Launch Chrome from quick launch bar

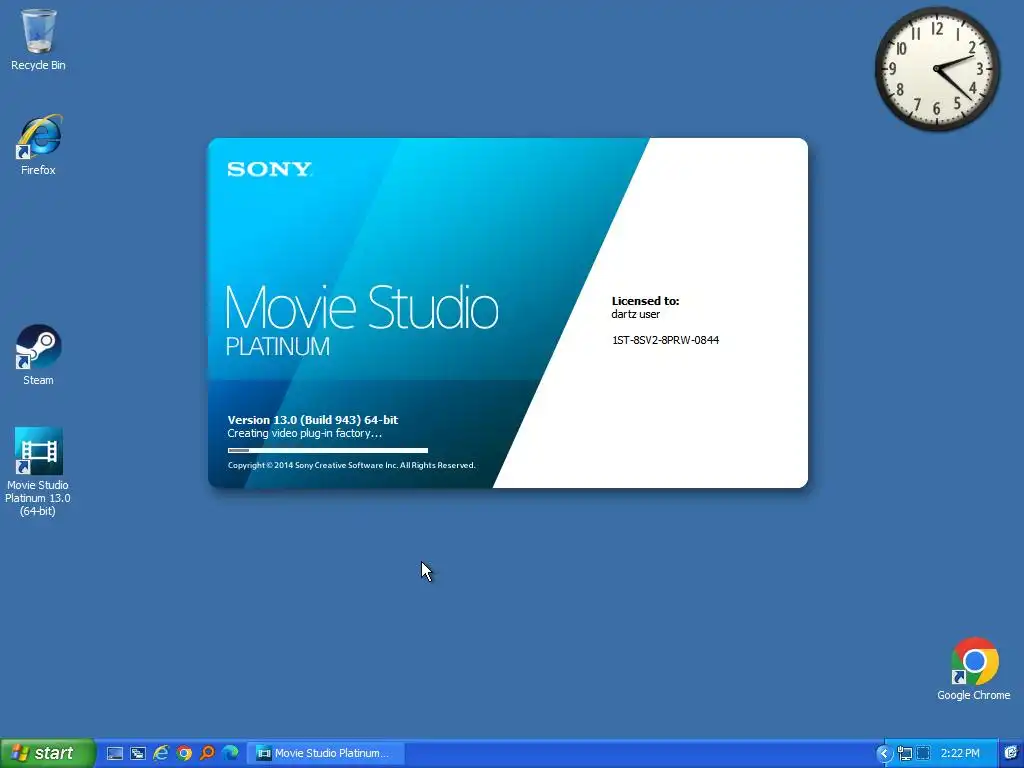tap(184, 754)
